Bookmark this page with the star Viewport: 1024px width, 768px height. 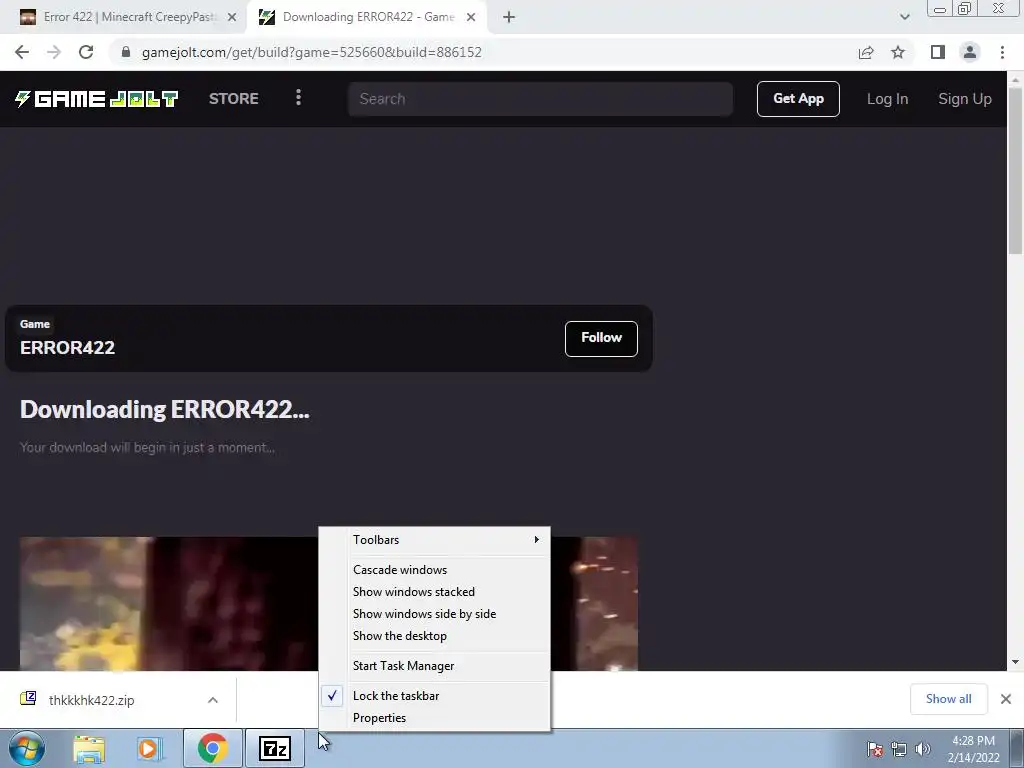coord(898,52)
